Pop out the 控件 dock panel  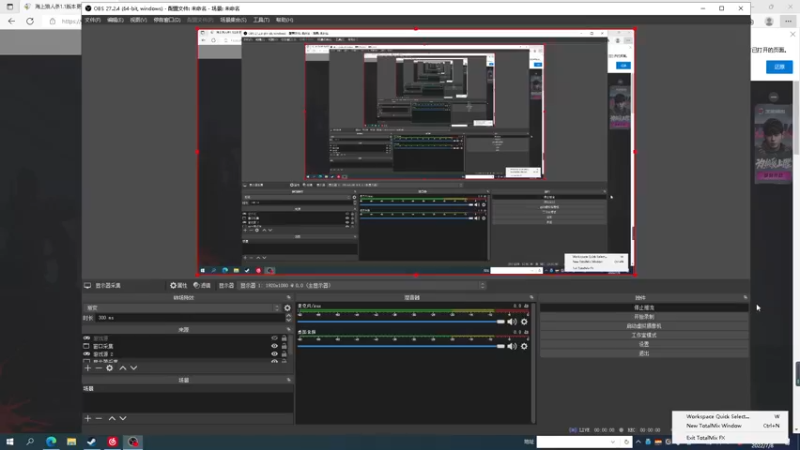(x=745, y=297)
